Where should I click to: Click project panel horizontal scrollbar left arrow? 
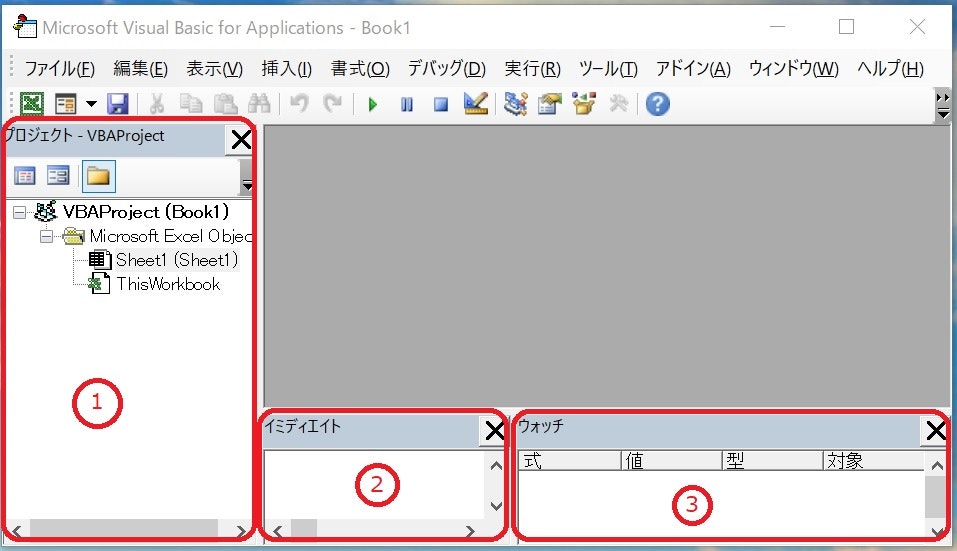click(16, 530)
